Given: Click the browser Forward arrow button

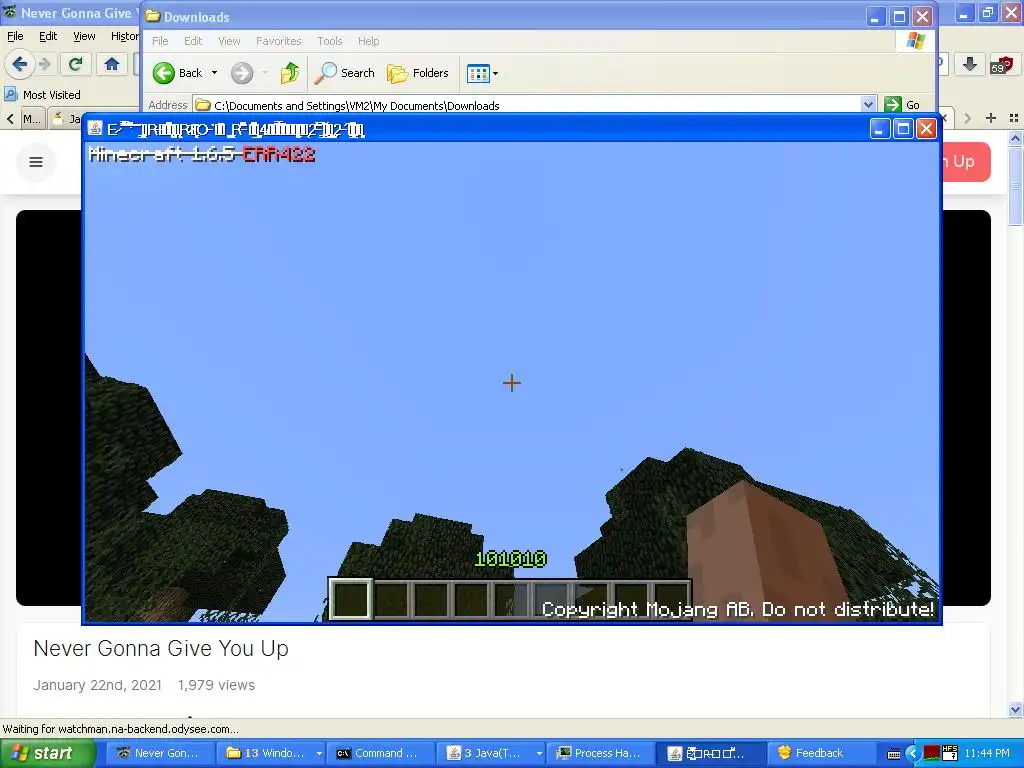Looking at the screenshot, I should pos(45,64).
